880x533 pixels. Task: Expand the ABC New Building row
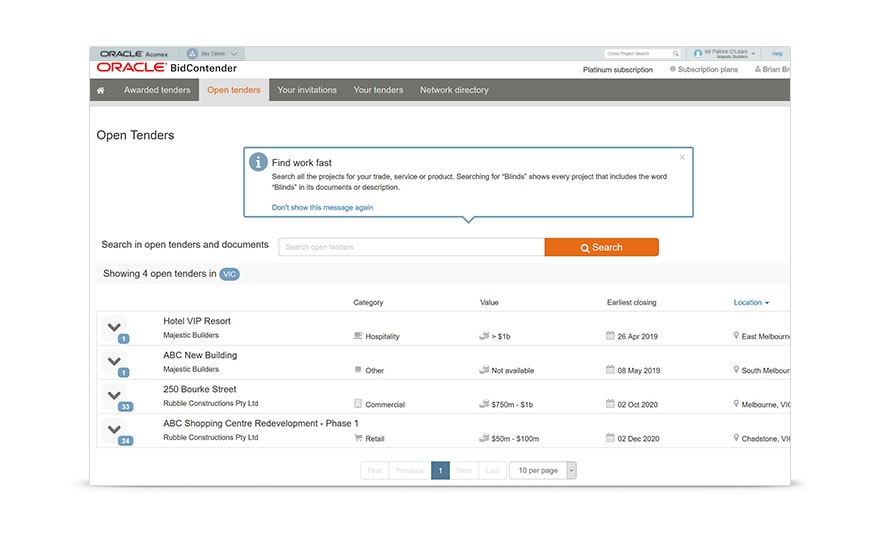(x=114, y=361)
